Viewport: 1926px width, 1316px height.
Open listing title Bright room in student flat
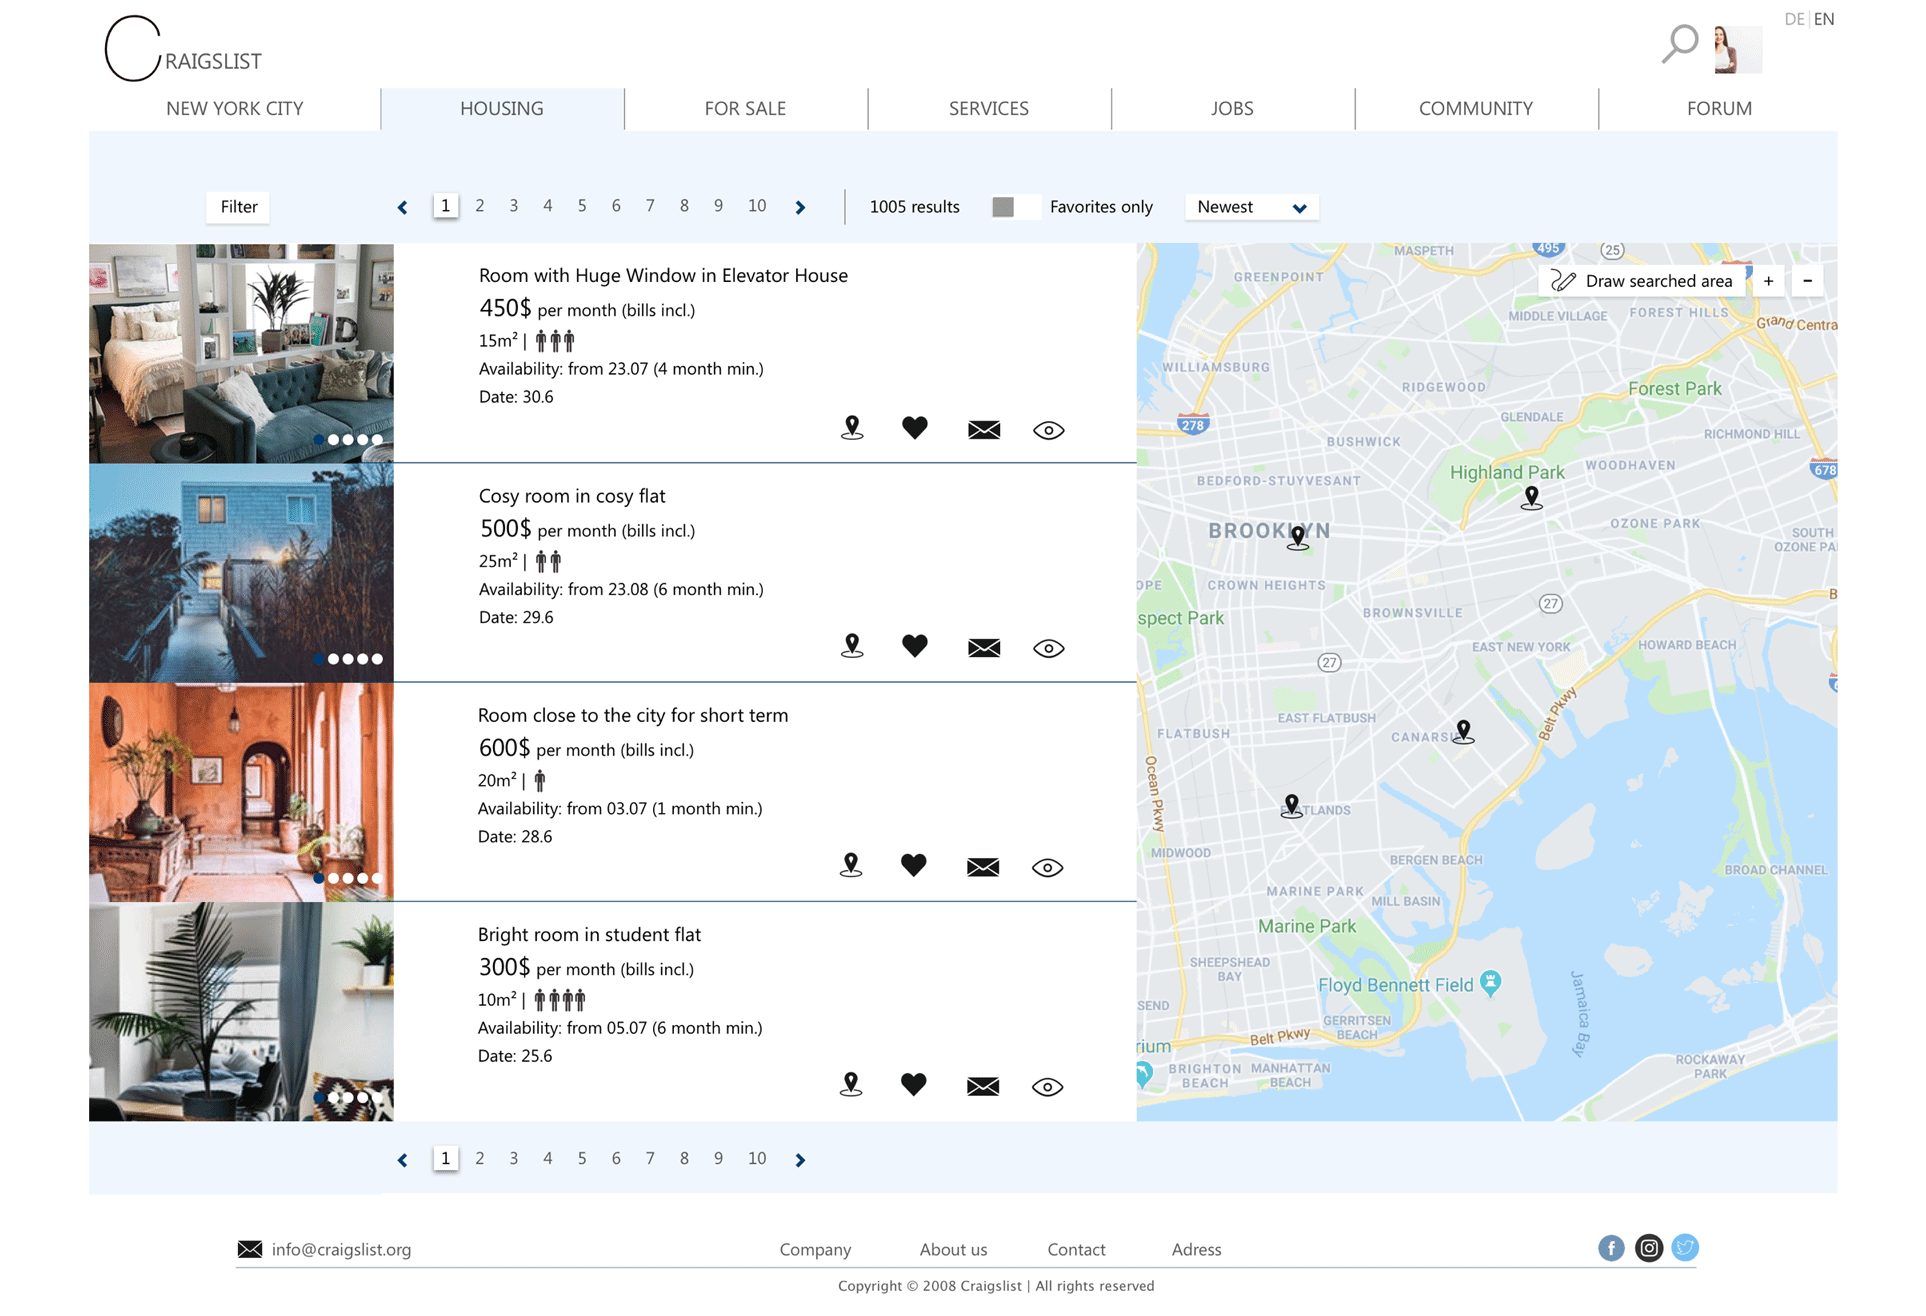click(589, 934)
